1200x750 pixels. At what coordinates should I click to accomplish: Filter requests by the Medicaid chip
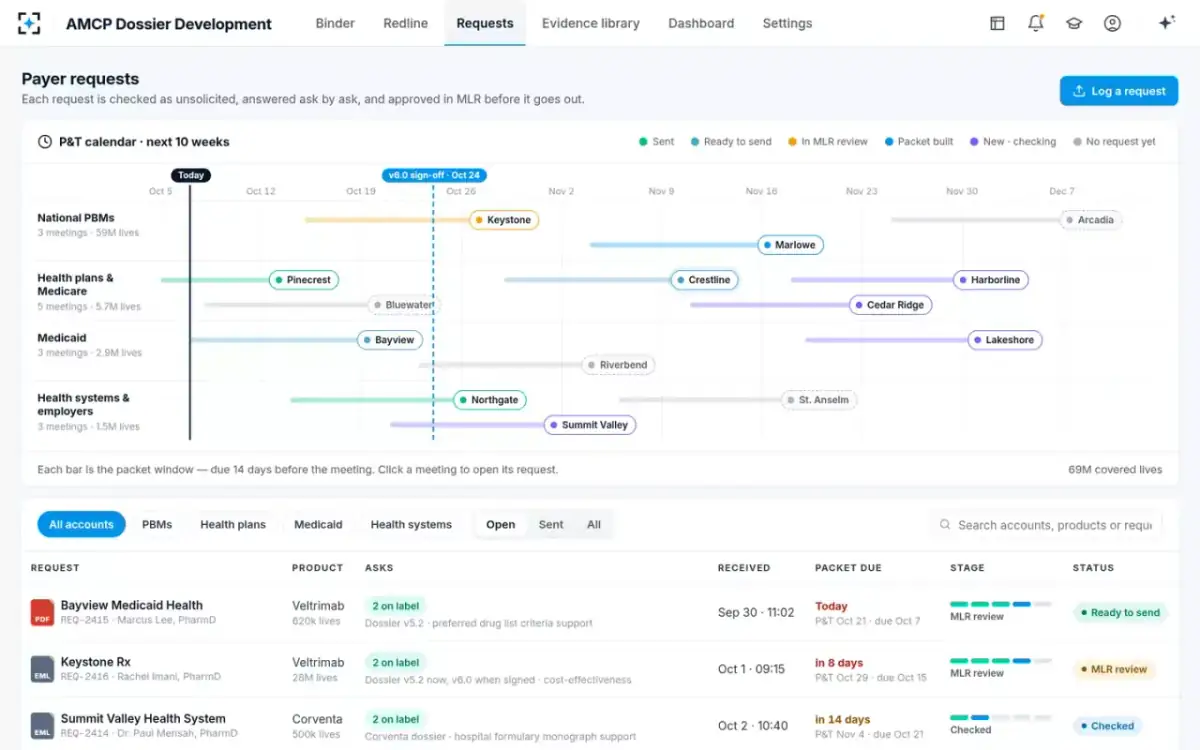[318, 525]
